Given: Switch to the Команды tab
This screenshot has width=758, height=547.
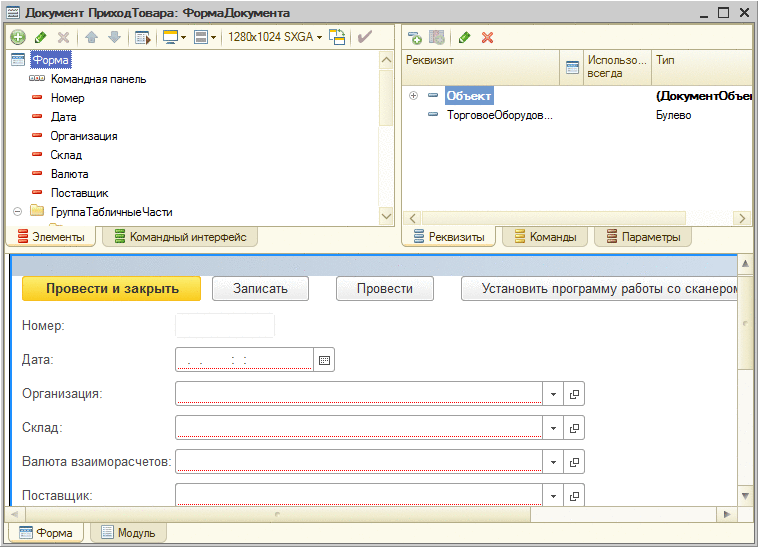Looking at the screenshot, I should pos(545,237).
